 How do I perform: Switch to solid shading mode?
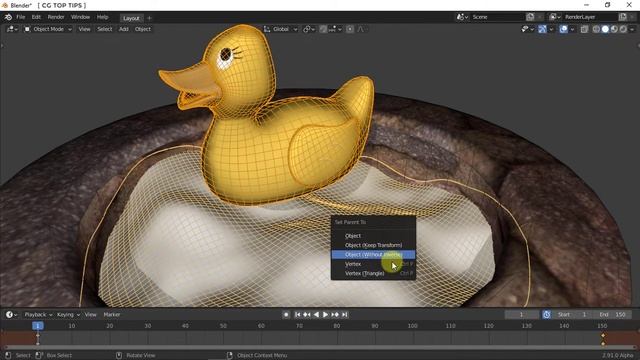(x=605, y=29)
